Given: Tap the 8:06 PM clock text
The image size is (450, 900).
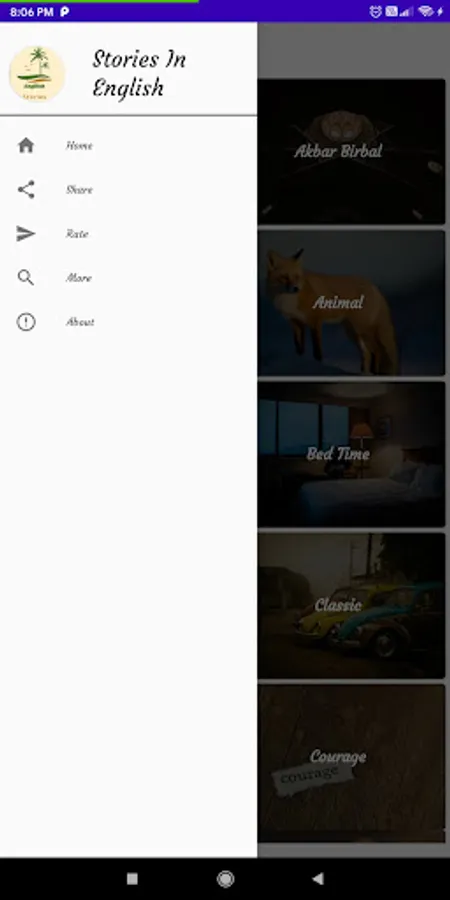Looking at the screenshot, I should click(32, 11).
